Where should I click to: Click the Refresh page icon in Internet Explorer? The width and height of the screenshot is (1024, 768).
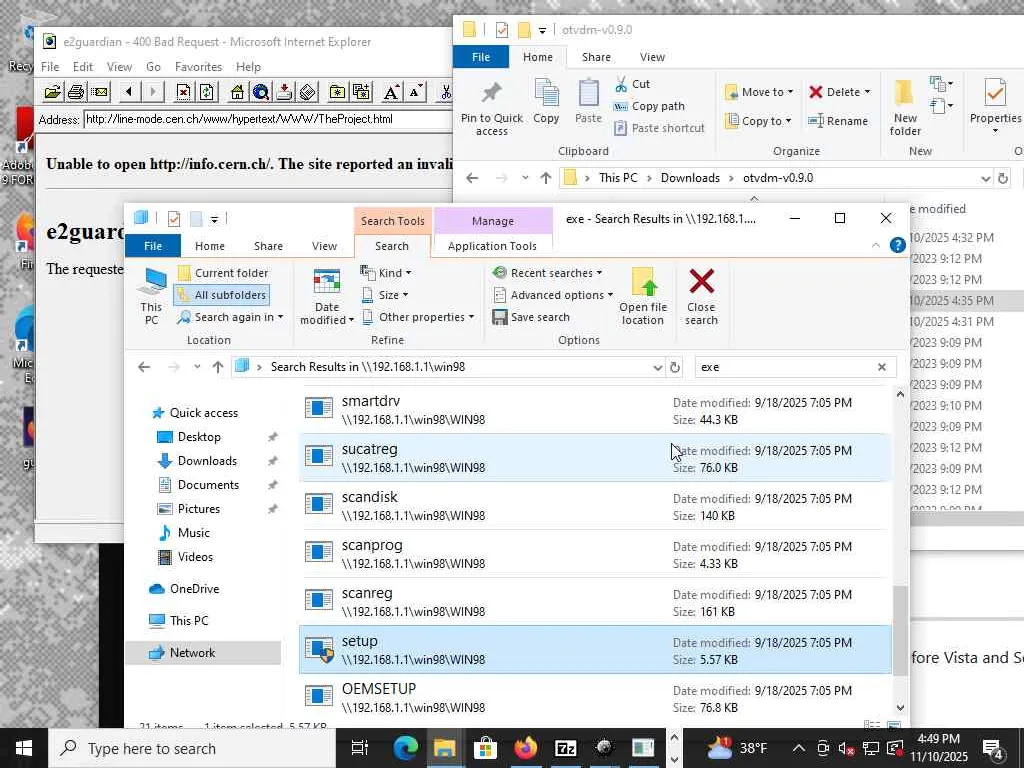[206, 92]
